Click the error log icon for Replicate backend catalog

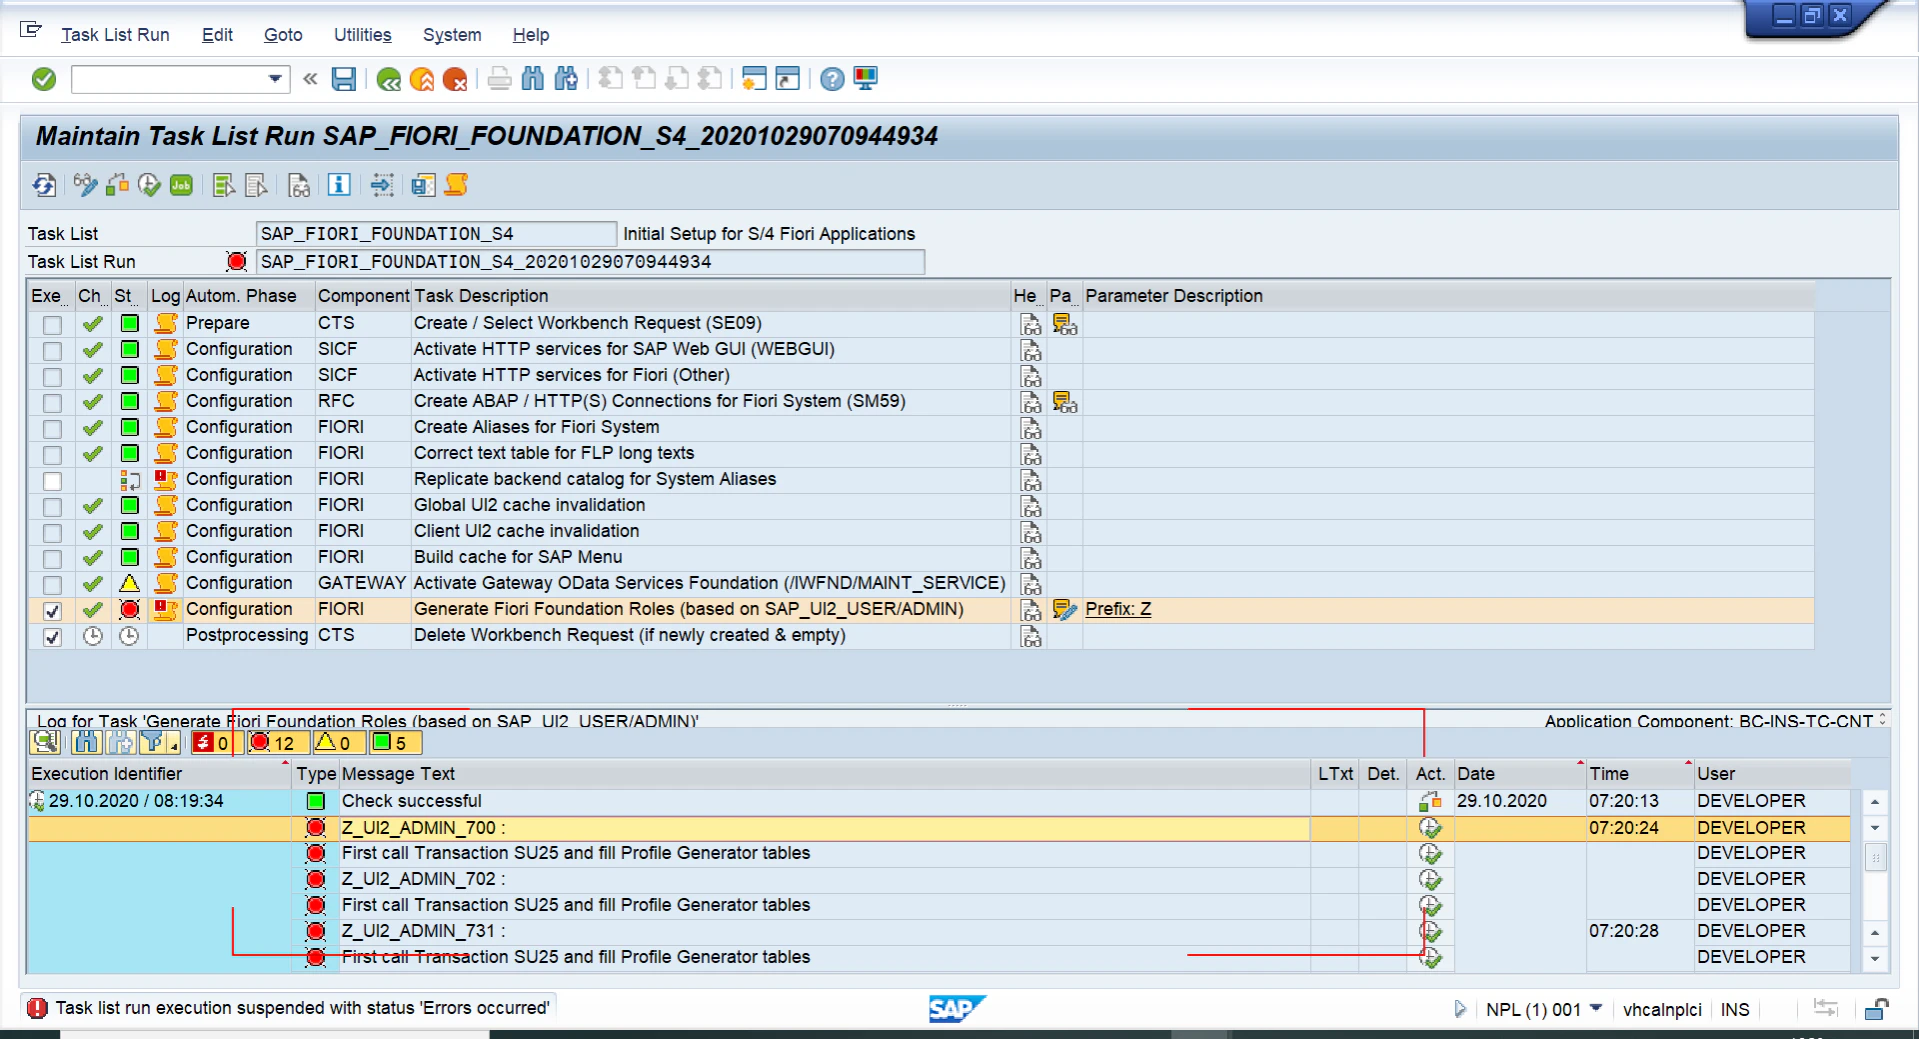(x=166, y=479)
